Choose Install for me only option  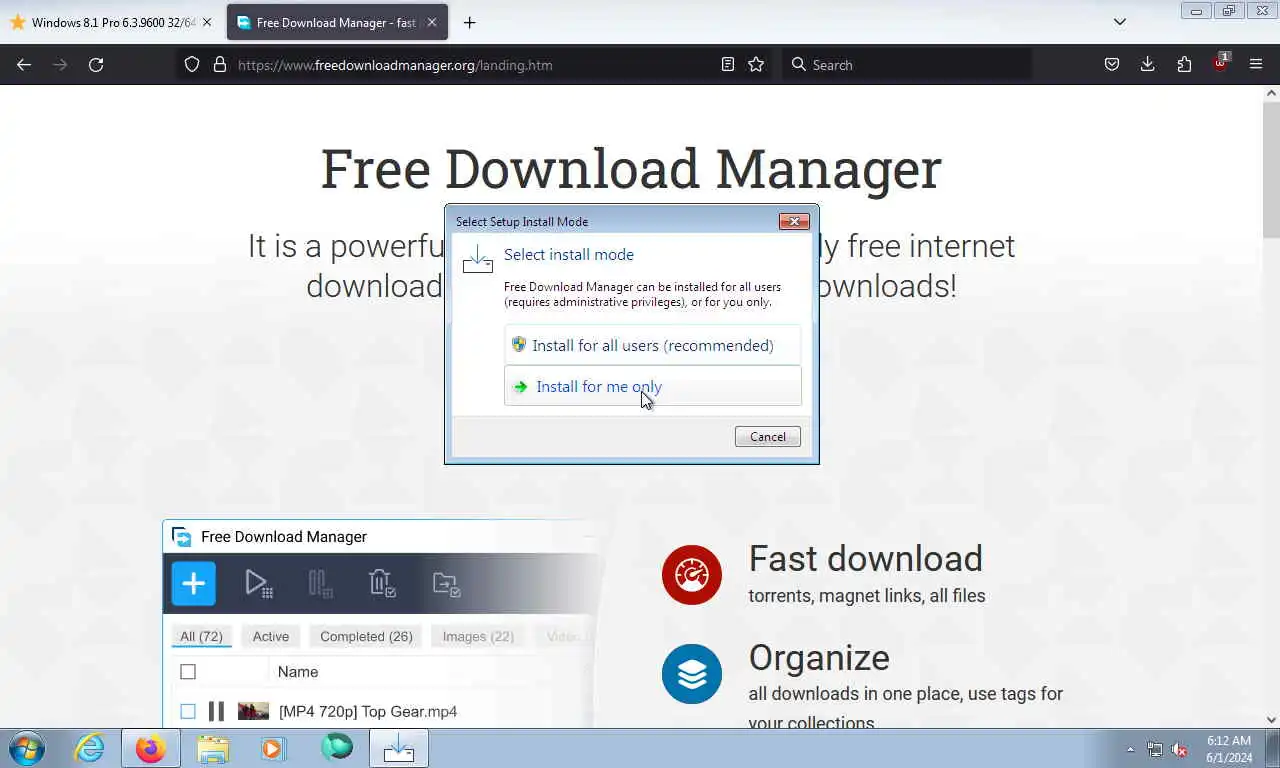(652, 386)
